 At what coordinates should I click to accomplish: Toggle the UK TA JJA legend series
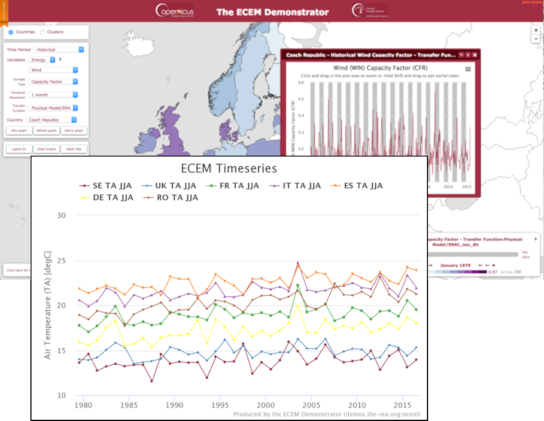169,186
